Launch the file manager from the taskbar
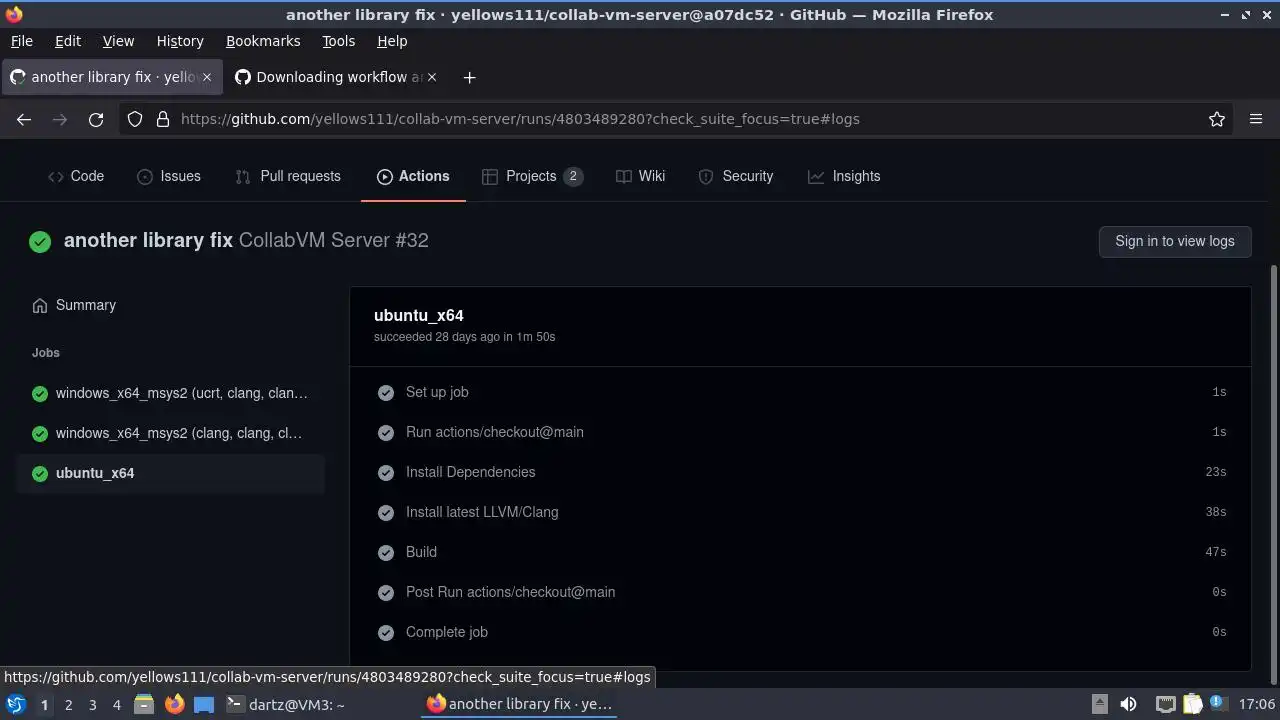The height and width of the screenshot is (720, 1280). click(144, 704)
